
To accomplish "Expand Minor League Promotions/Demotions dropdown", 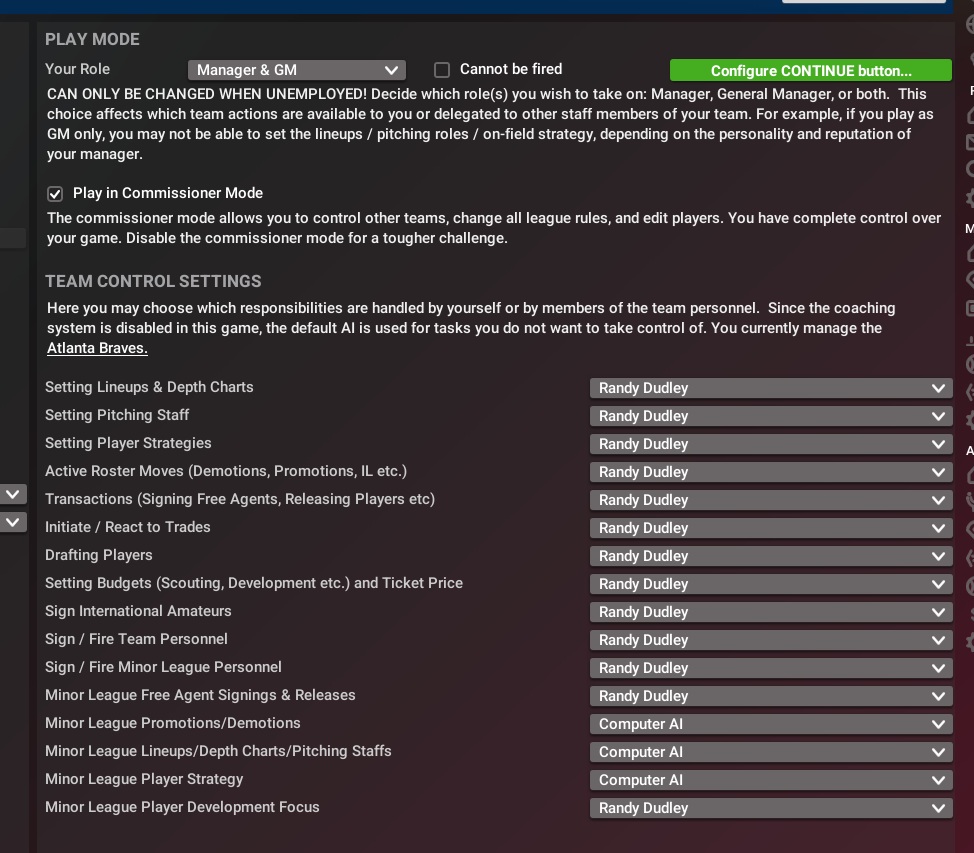I will (x=770, y=724).
